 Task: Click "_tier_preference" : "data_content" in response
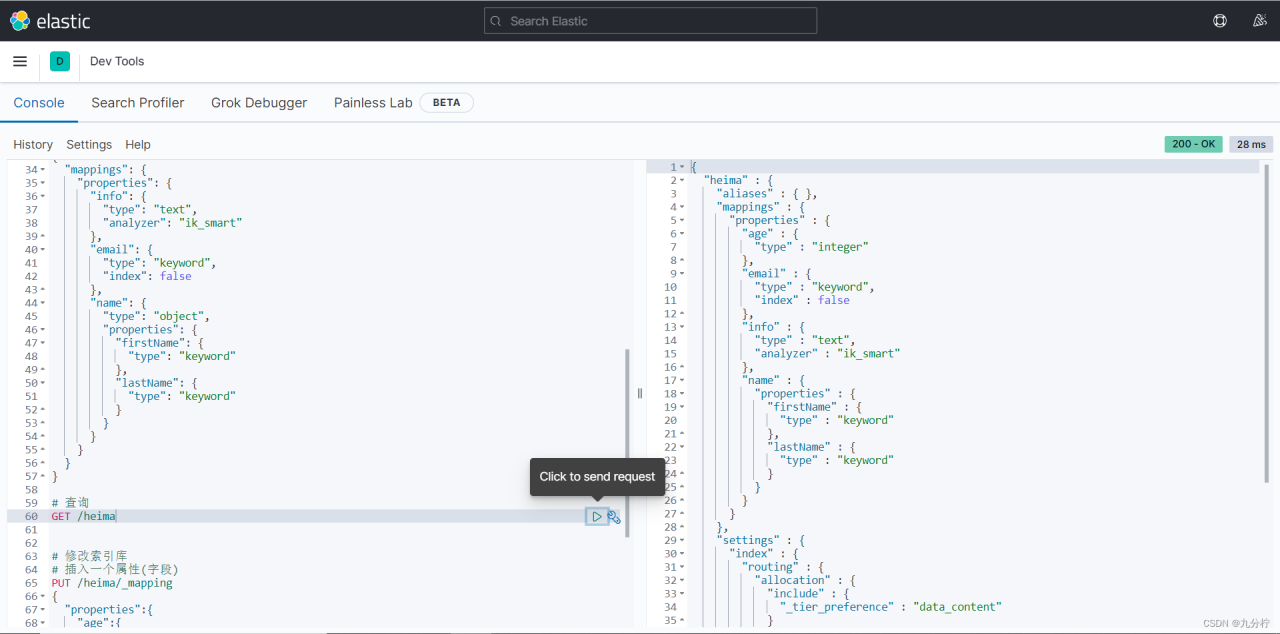click(890, 607)
